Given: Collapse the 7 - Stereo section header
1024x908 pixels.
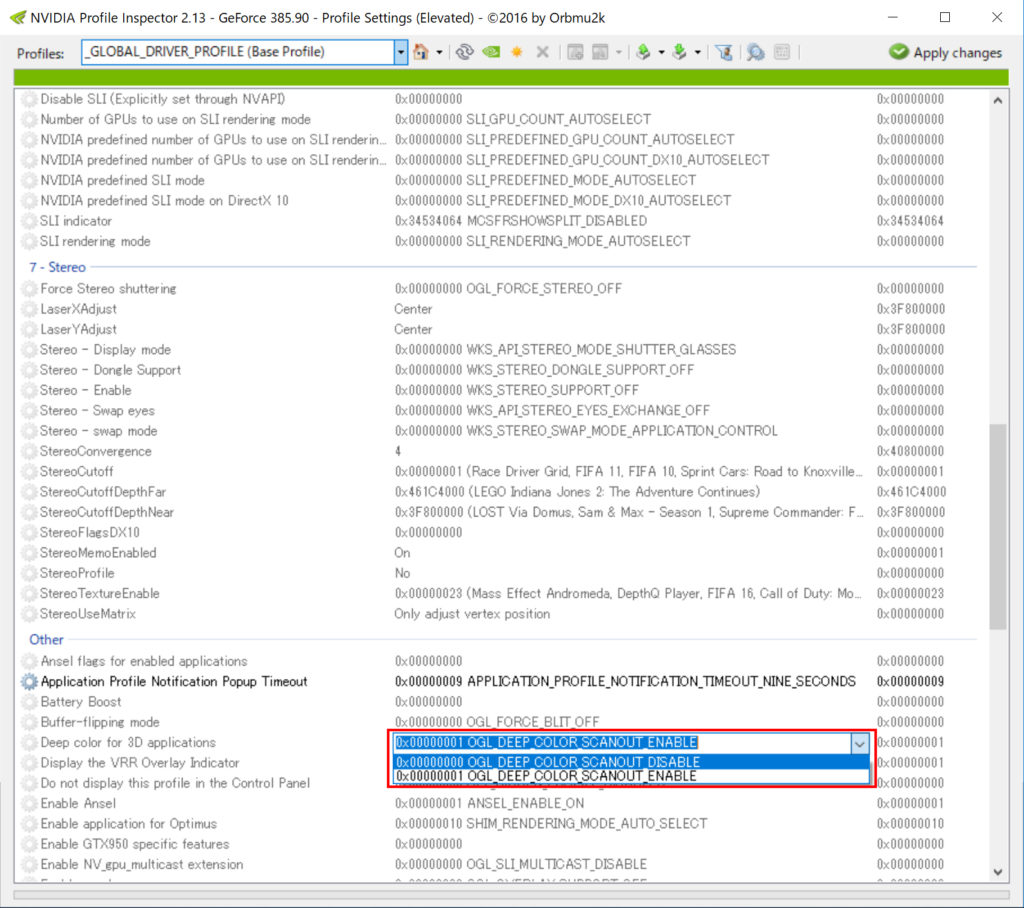Looking at the screenshot, I should pyautogui.click(x=57, y=267).
